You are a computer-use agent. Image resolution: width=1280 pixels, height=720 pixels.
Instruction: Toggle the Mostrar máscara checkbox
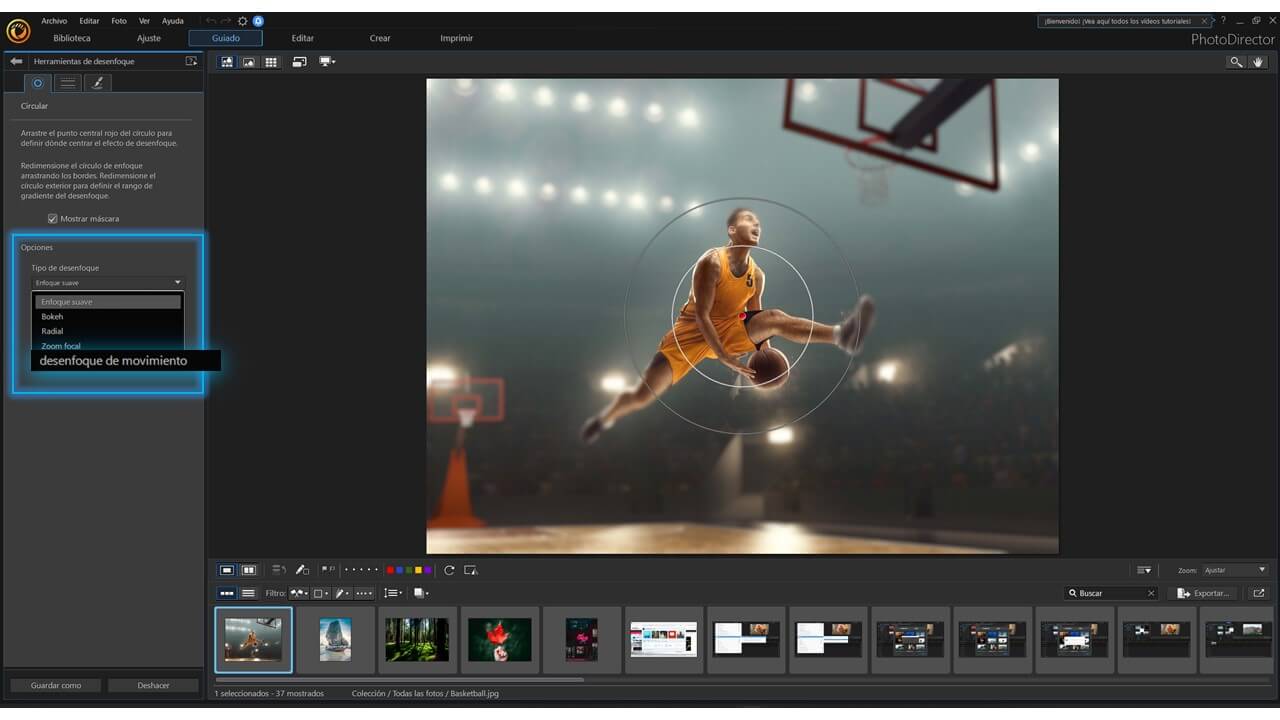coord(53,219)
